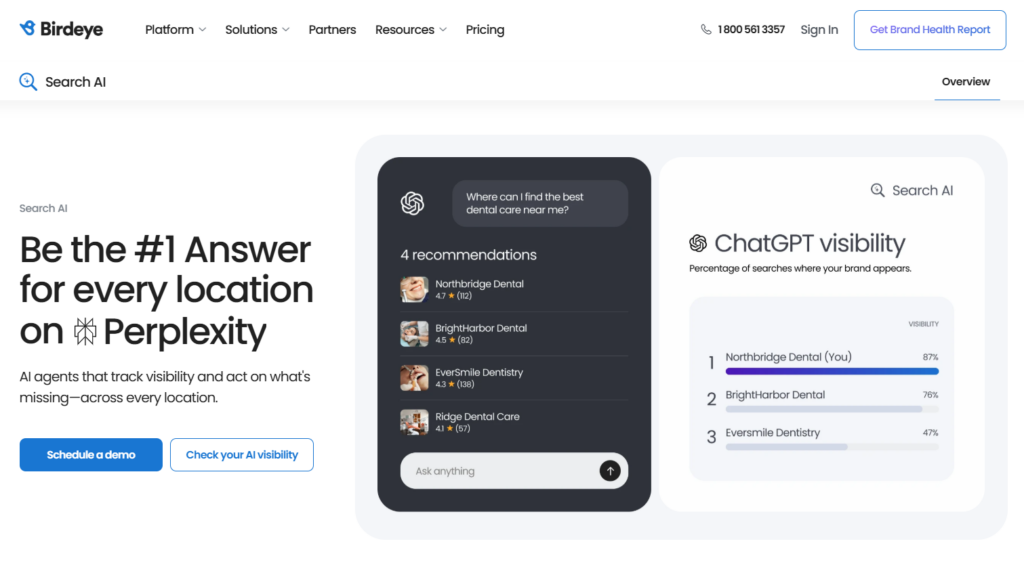Click ChatGPT icon beside visibility heading
The image size is (1024, 575).
click(698, 243)
